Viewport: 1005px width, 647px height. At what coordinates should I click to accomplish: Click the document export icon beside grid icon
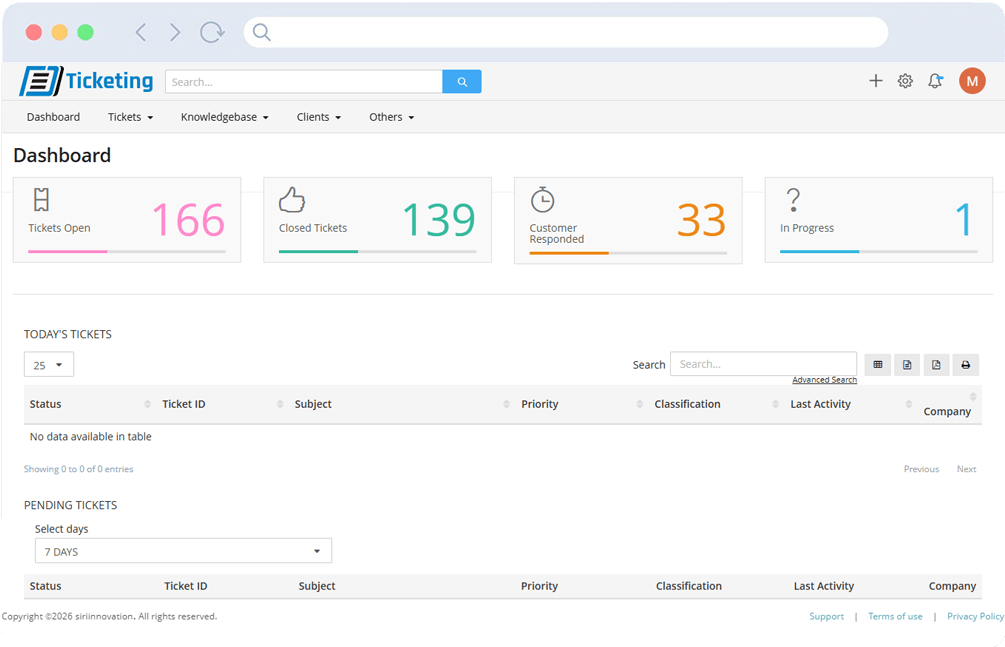click(x=907, y=365)
